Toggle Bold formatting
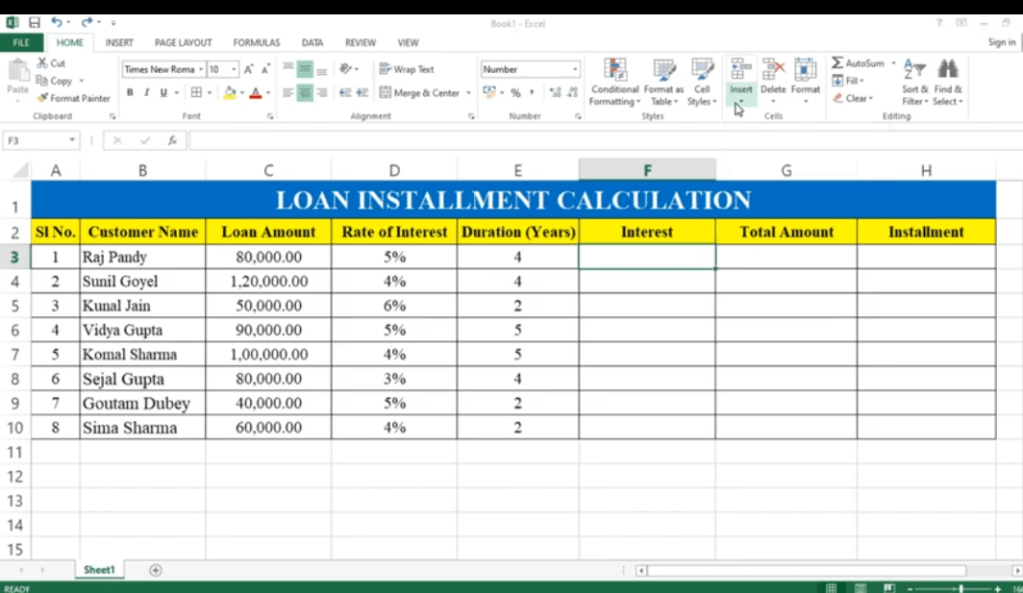This screenshot has width=1023, height=593. click(130, 93)
